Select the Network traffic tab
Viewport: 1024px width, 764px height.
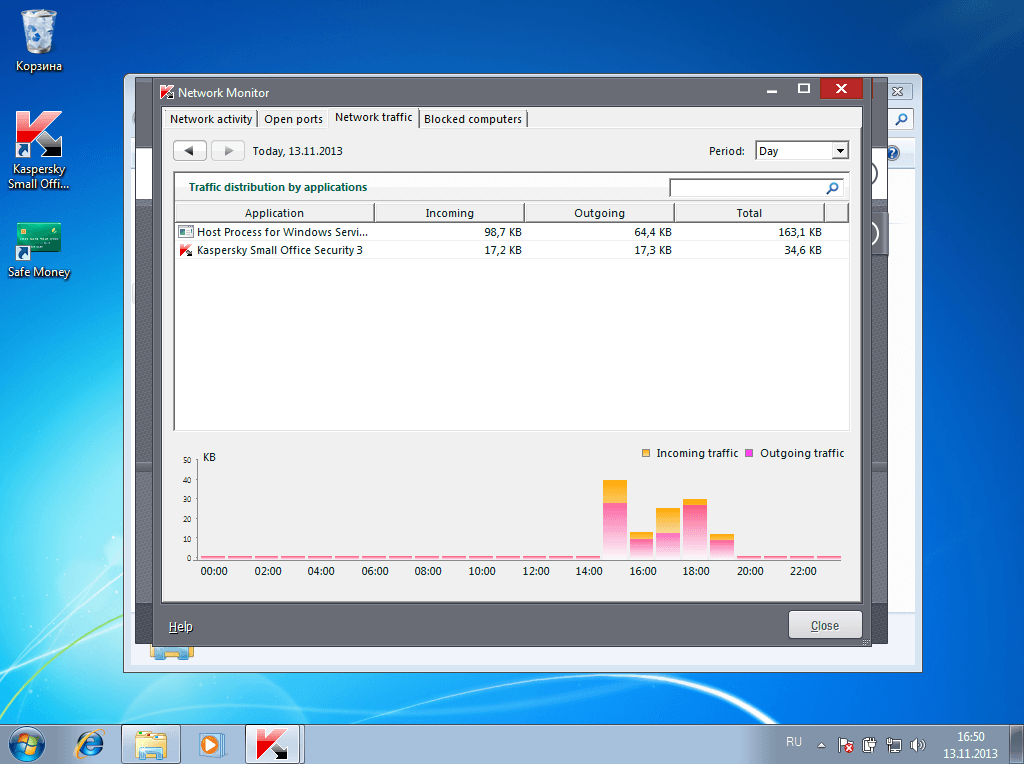coord(374,118)
